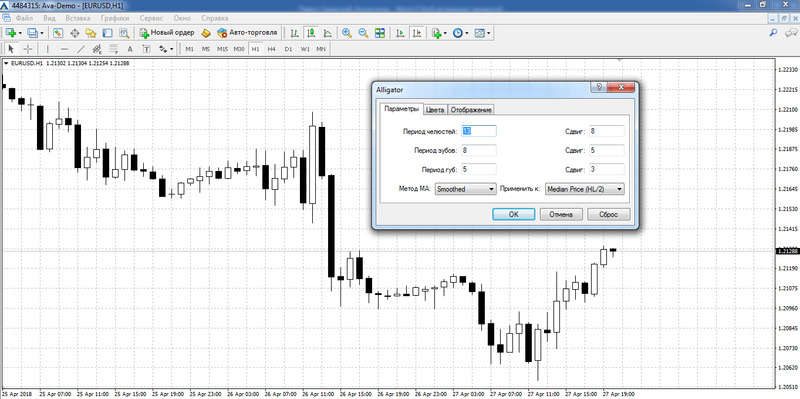The image size is (800, 399).
Task: Choose the horizontal line tool
Action: [64, 49]
